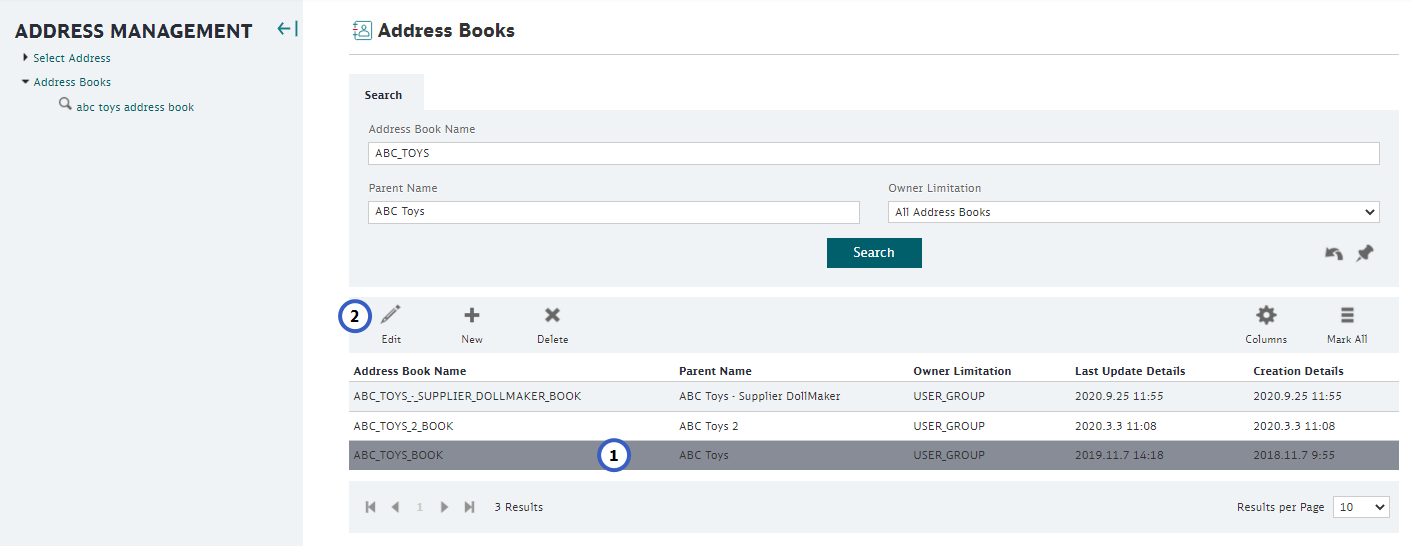Open the Results per Page dropdown

1361,507
